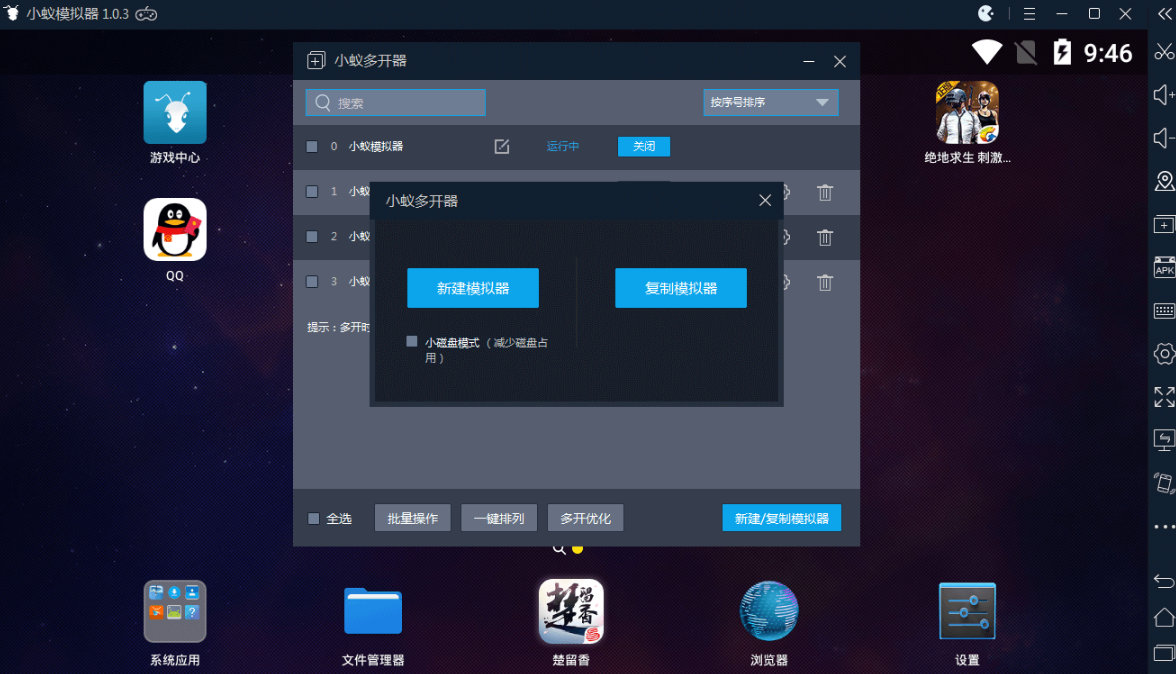Shake the device using the phone shake icon
Image resolution: width=1176 pixels, height=674 pixels.
coord(1162,482)
